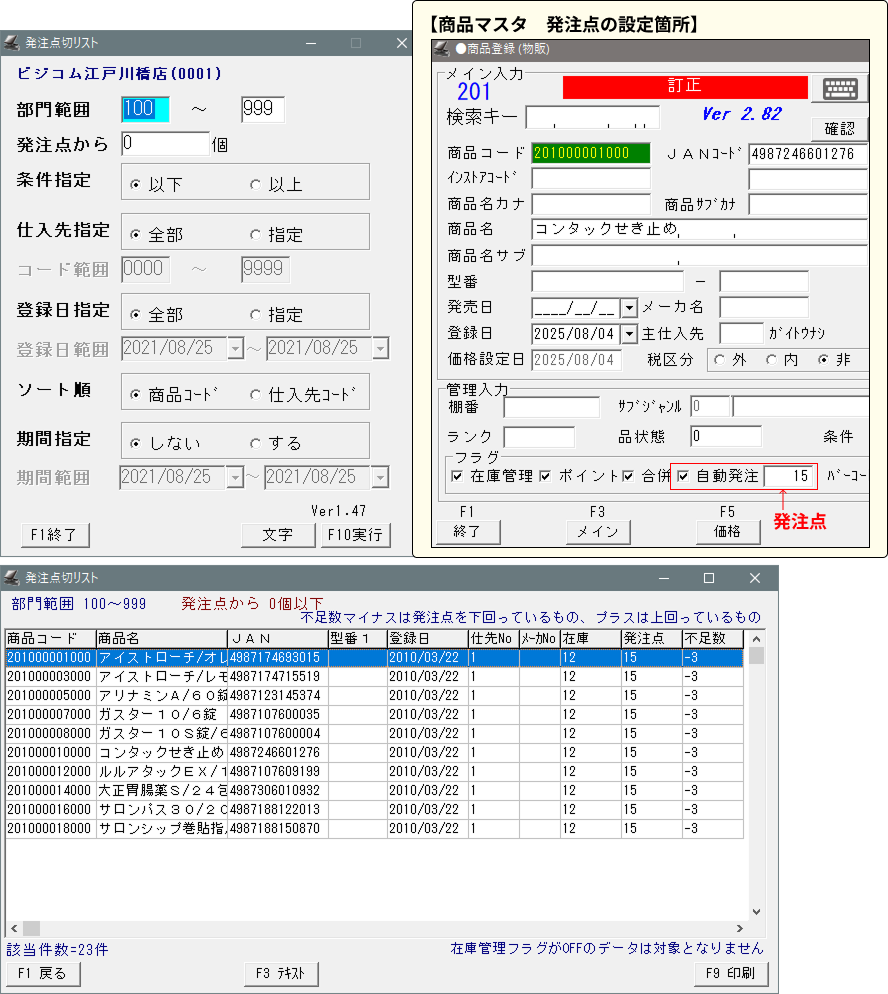
Task: Select the 以上 condition radio button
Action: pyautogui.click(x=255, y=185)
